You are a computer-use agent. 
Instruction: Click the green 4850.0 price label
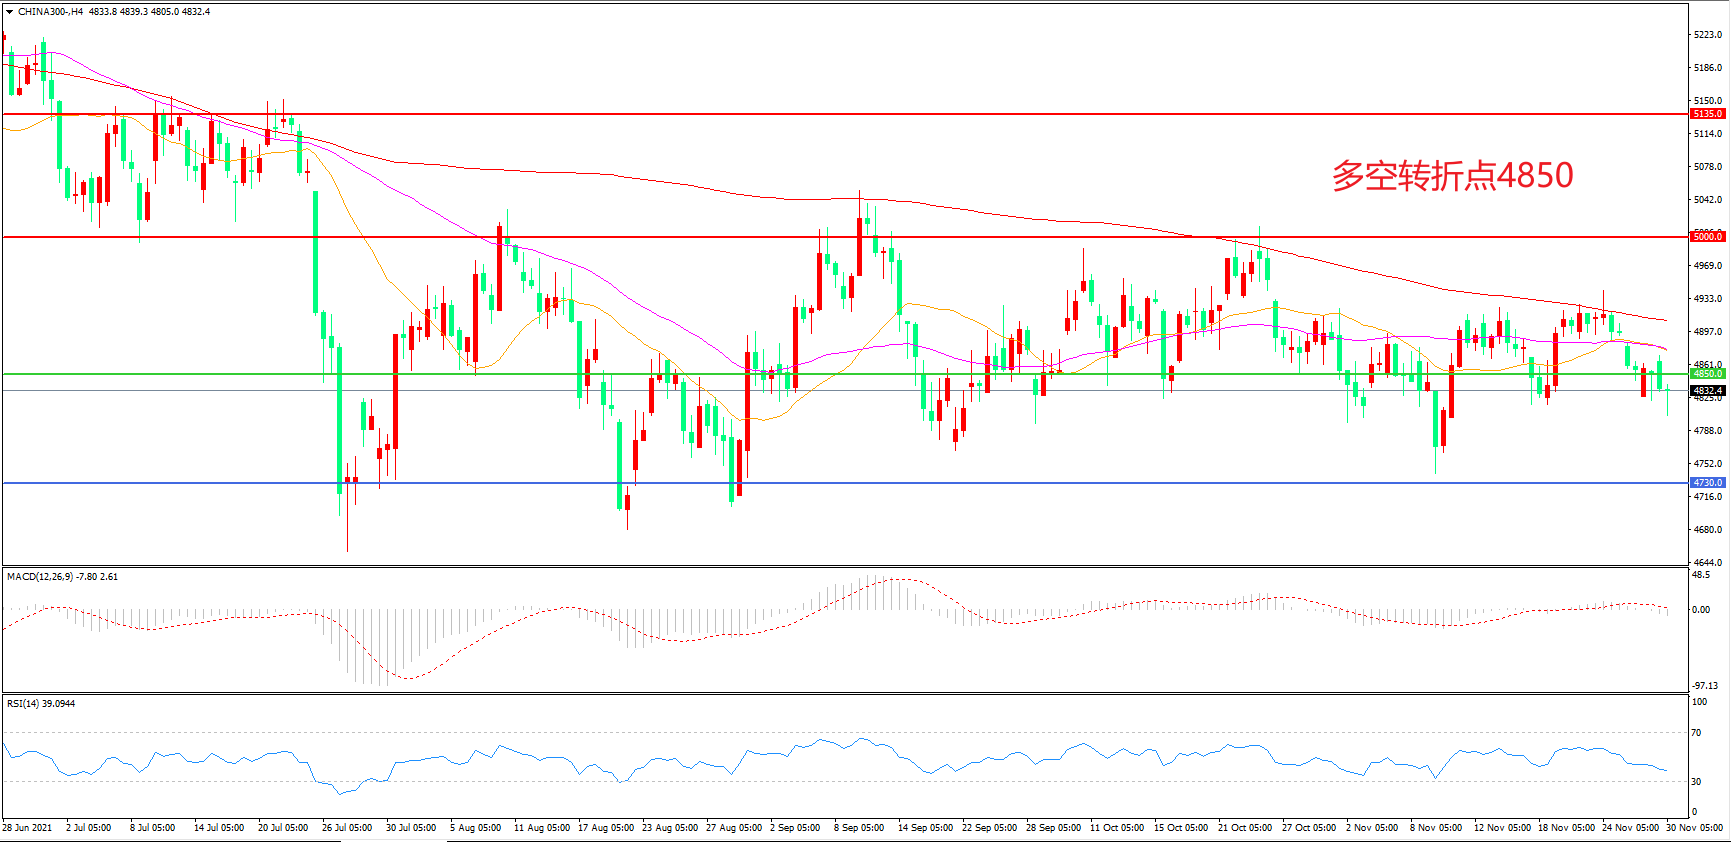pyautogui.click(x=1707, y=374)
